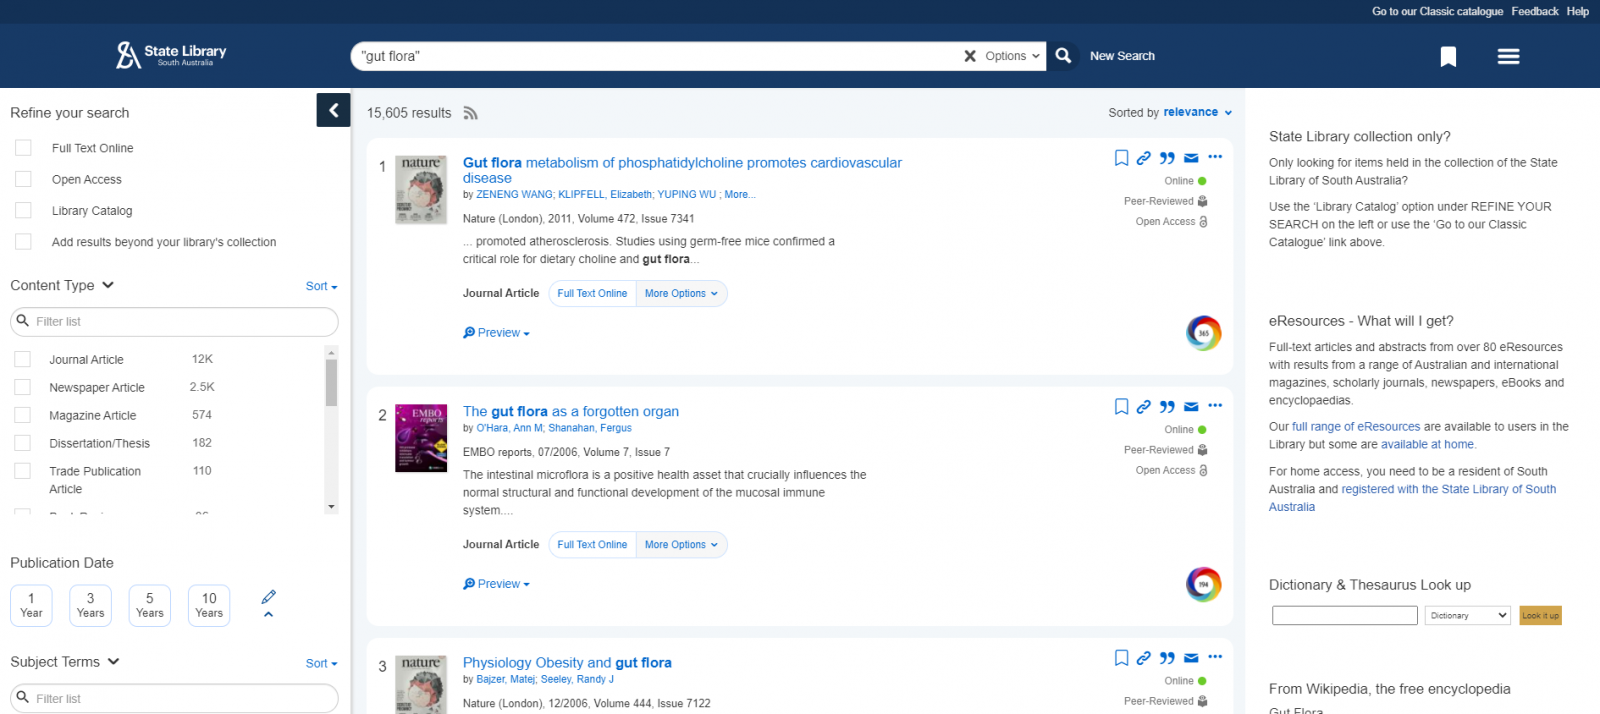Screen dimensions: 1600x714
Task: Click the Content Type Filter list field
Action: click(x=174, y=322)
